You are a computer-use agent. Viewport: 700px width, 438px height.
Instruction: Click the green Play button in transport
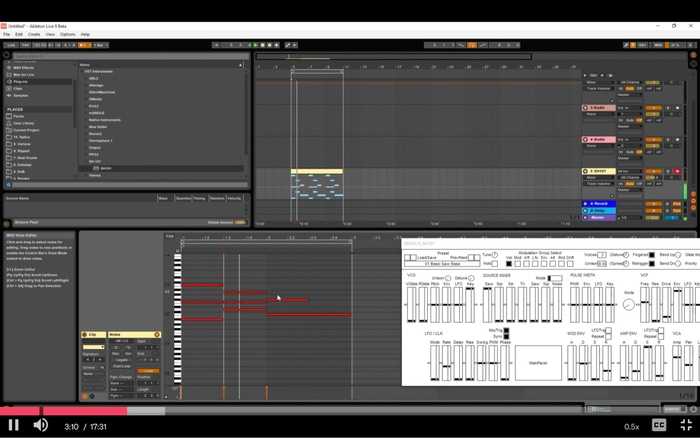(x=256, y=45)
